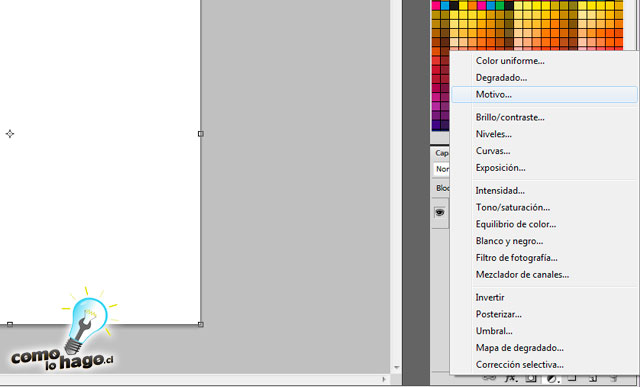Toggle the layer visibility eye icon

pos(440,212)
